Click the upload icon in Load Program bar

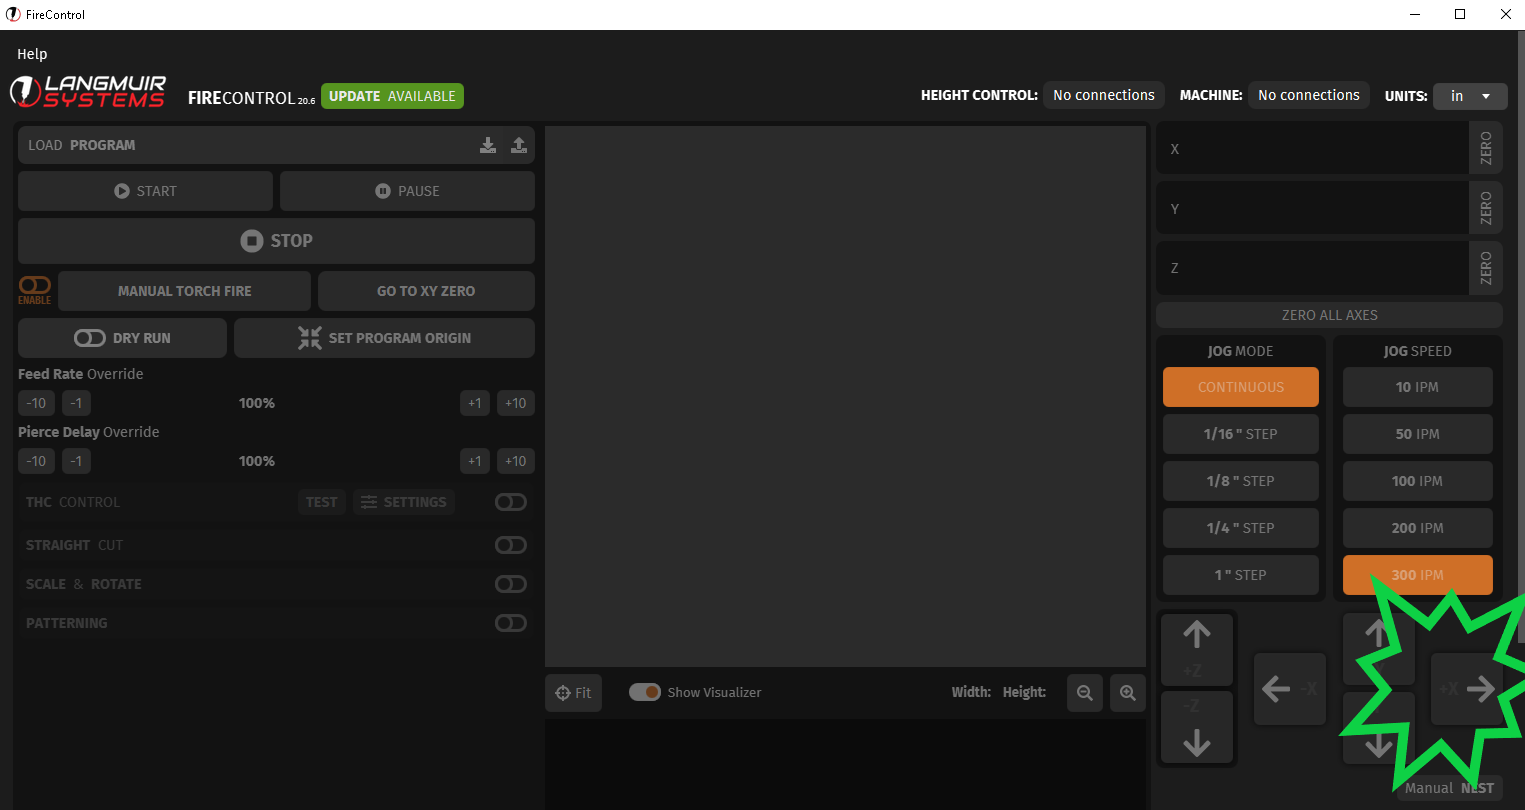pos(518,145)
